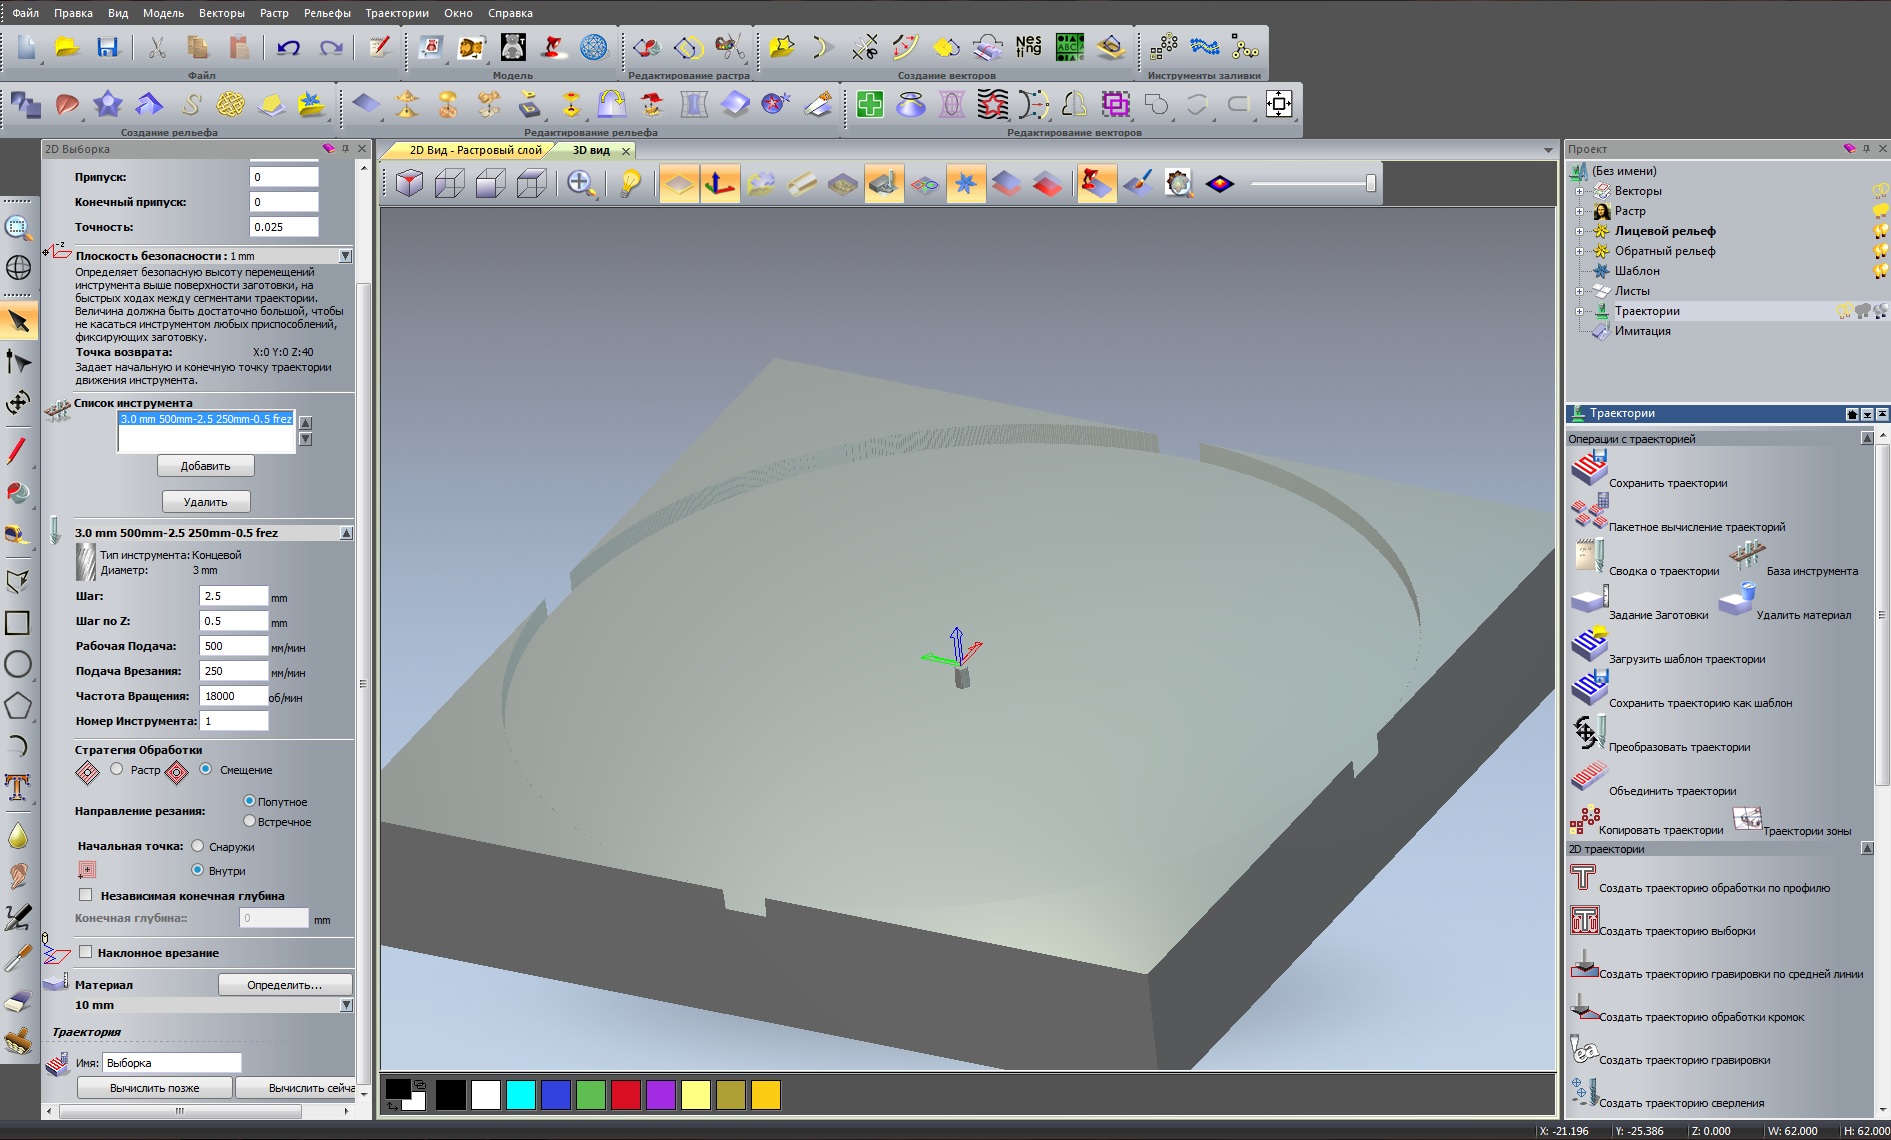1891x1140 pixels.
Task: Click the Save file icon in toolbar
Action: pyautogui.click(x=107, y=47)
